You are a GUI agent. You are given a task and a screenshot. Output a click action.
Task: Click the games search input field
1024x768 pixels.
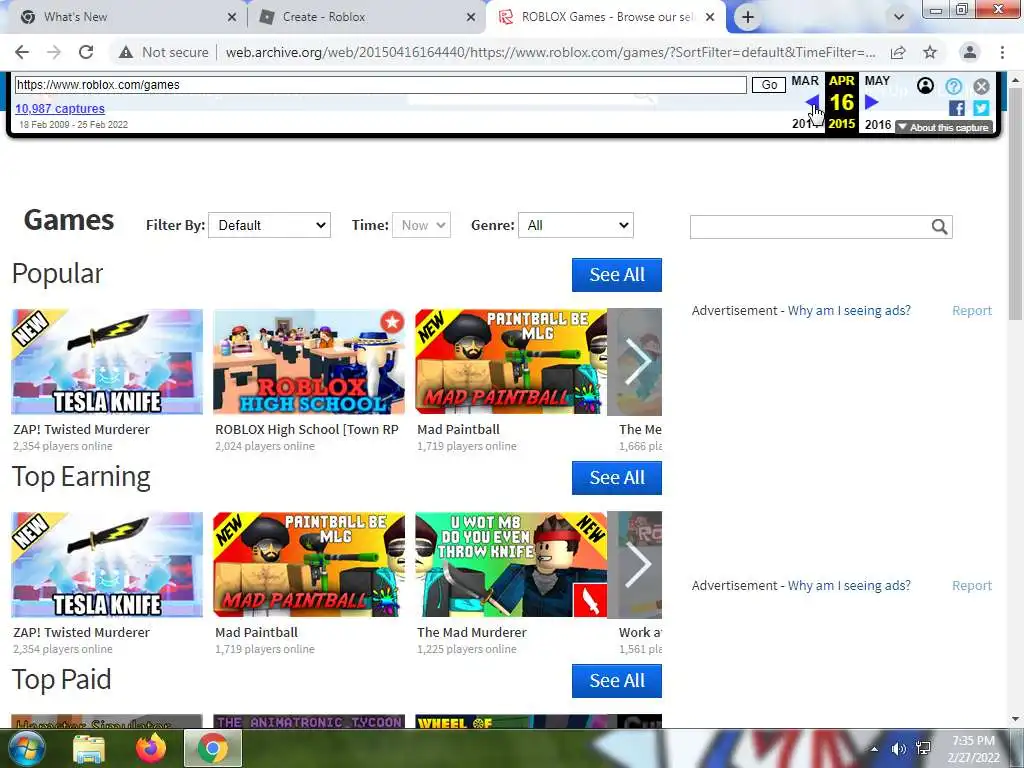(810, 227)
